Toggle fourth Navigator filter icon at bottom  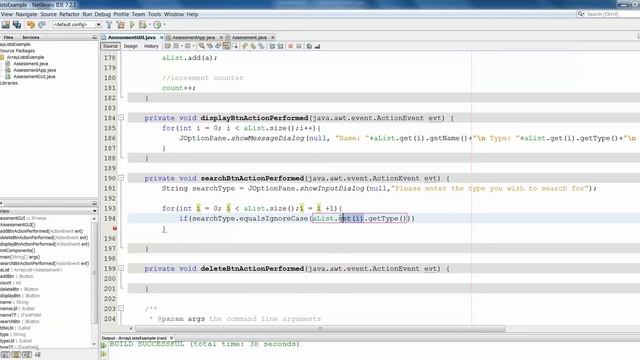click(x=37, y=355)
